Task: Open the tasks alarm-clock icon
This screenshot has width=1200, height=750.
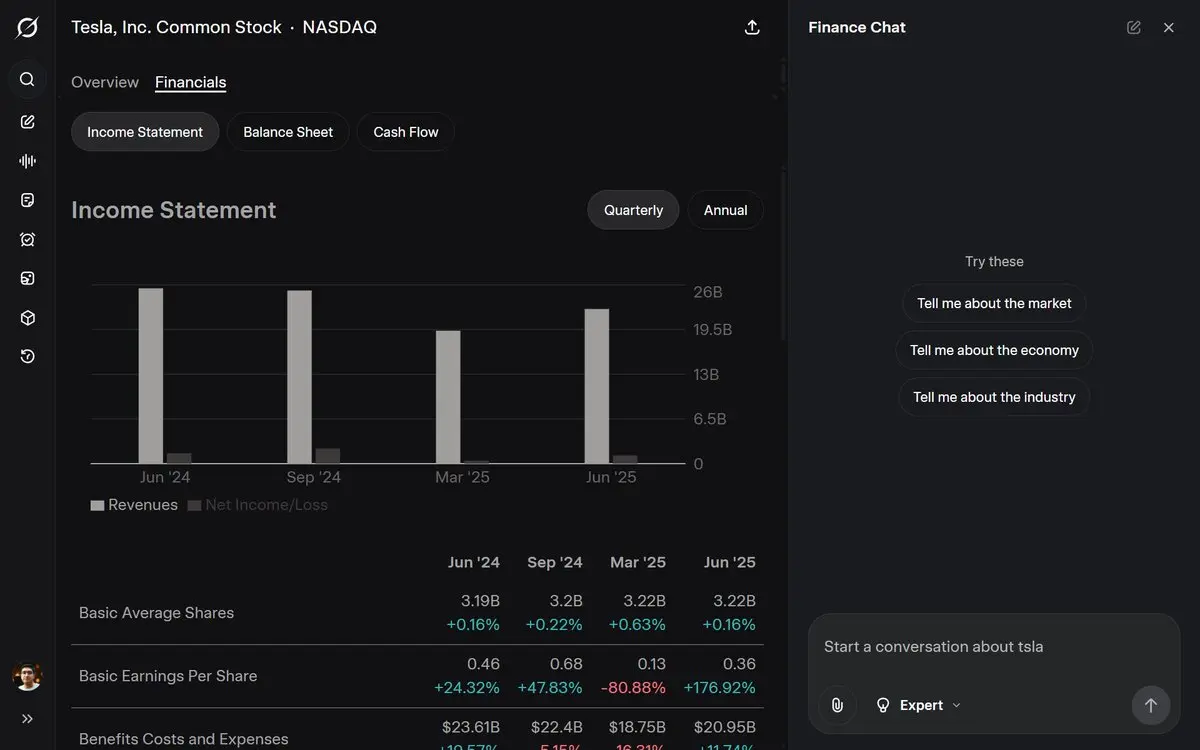Action: (x=27, y=240)
